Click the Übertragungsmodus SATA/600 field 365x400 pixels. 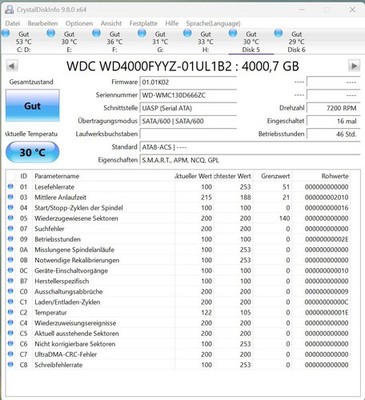pyautogui.click(x=188, y=121)
